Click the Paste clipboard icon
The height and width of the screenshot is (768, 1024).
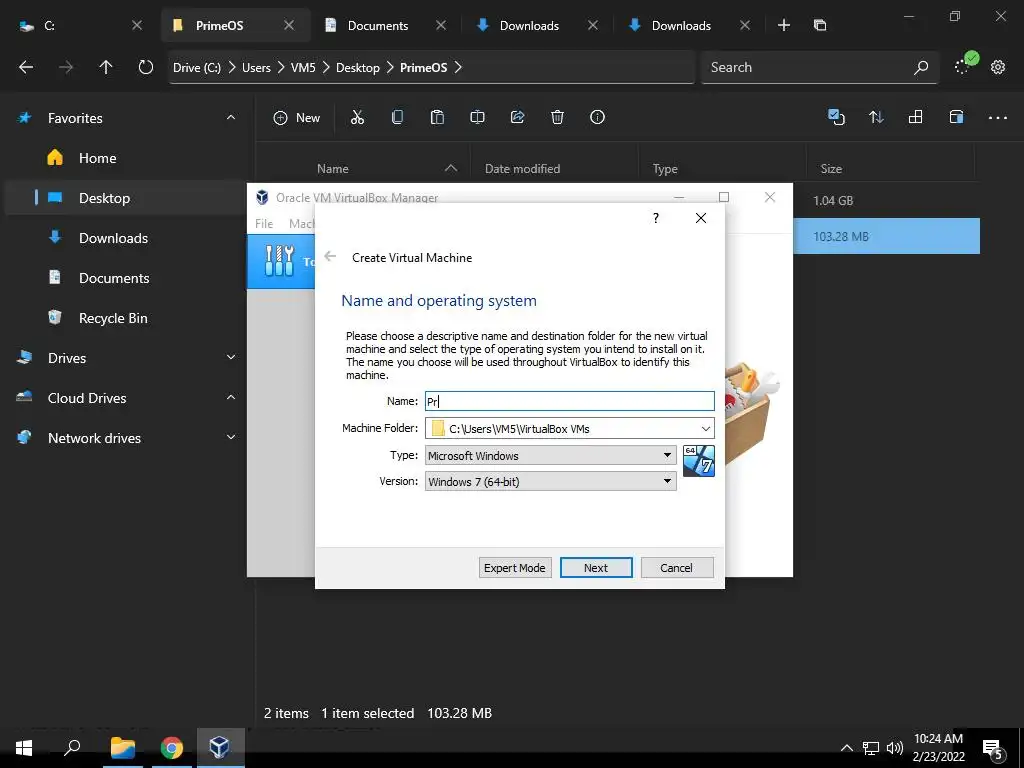pyautogui.click(x=438, y=118)
